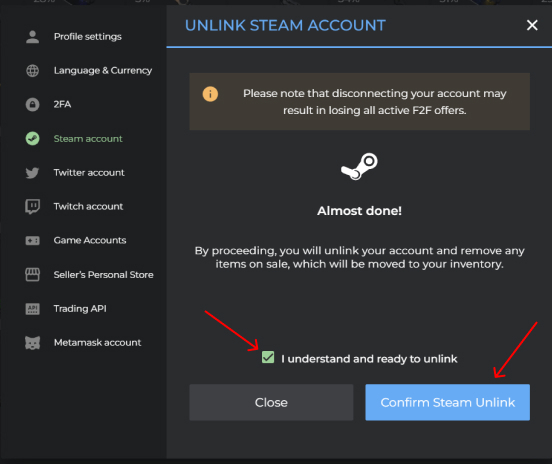The image size is (552, 464).
Task: Click the Metamask fox icon
Action: tap(32, 343)
